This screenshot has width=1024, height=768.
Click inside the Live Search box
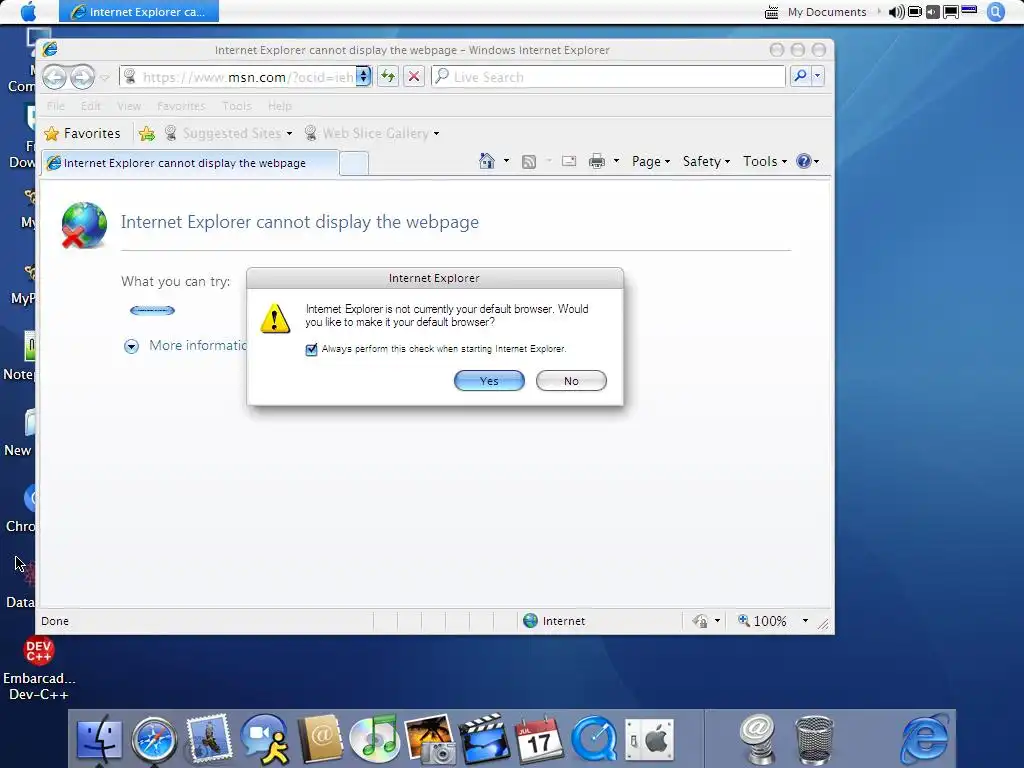coord(608,76)
